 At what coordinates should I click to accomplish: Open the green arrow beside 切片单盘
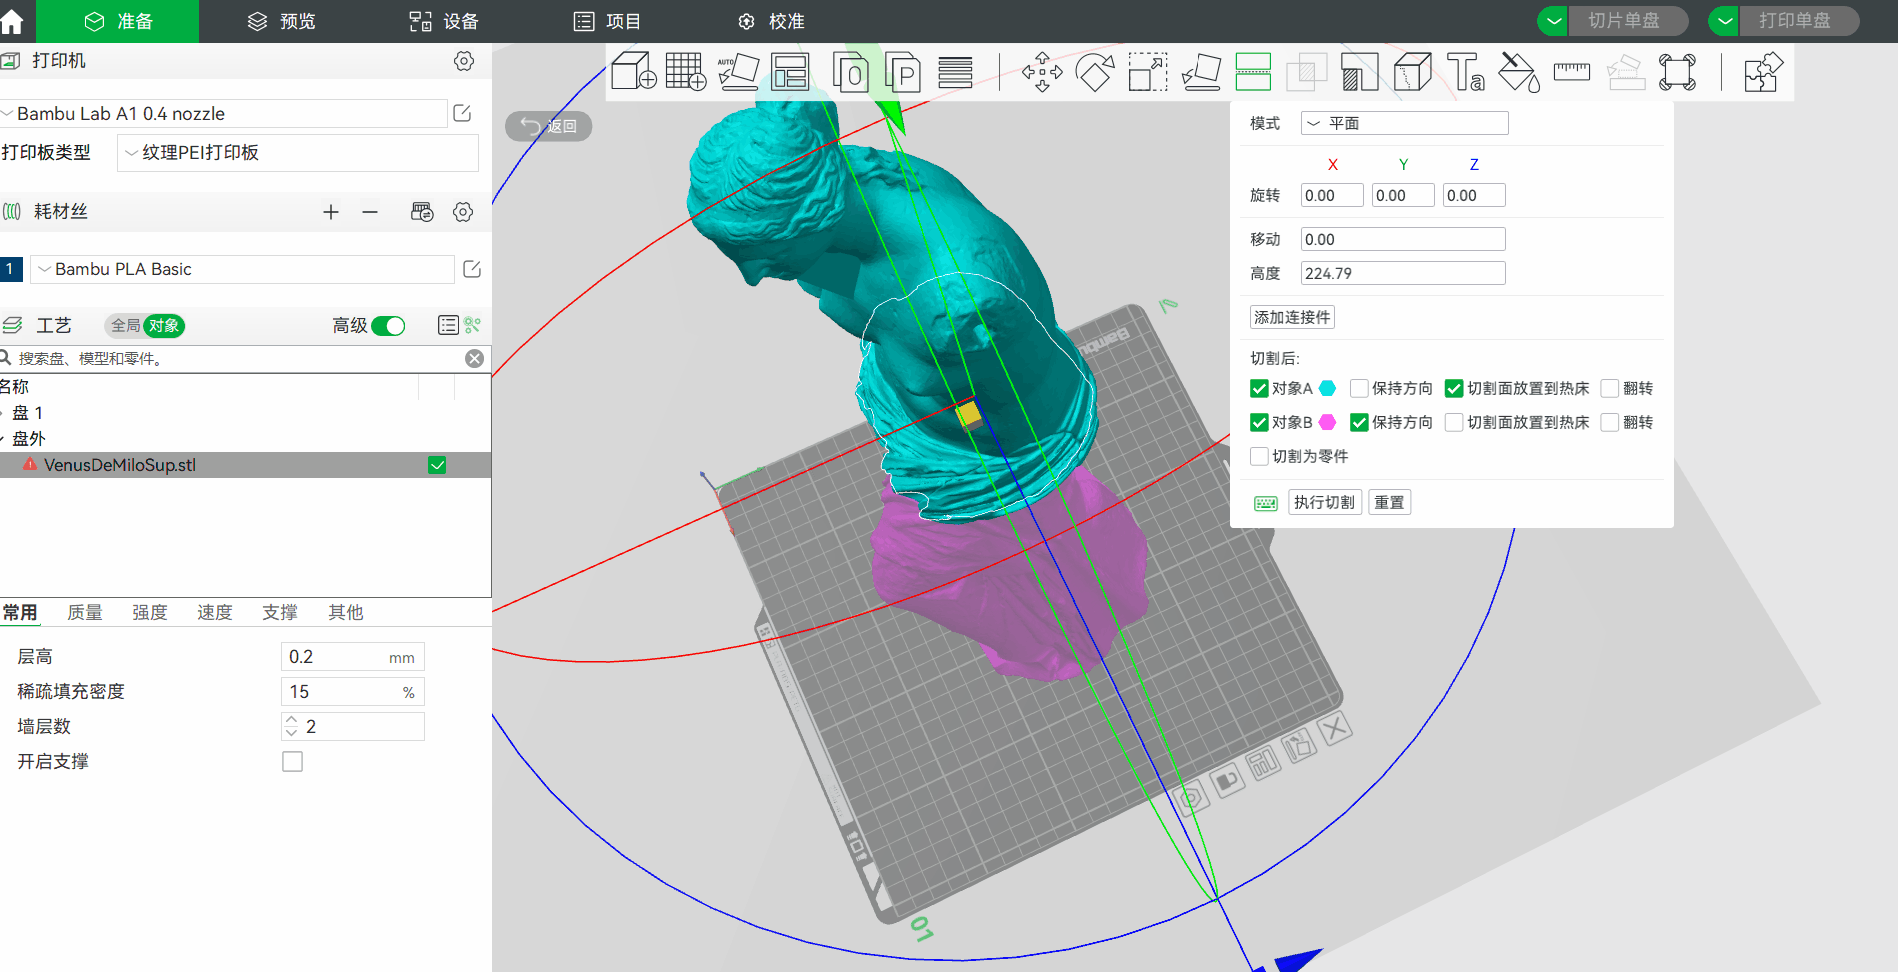pyautogui.click(x=1553, y=21)
